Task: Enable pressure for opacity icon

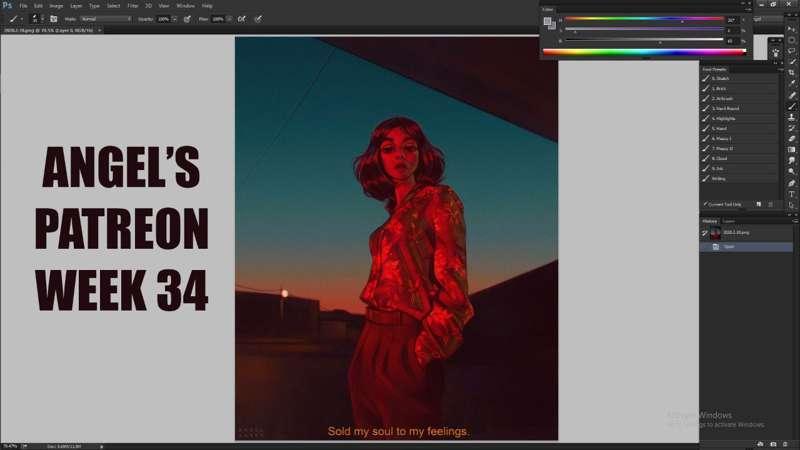Action: coord(187,19)
